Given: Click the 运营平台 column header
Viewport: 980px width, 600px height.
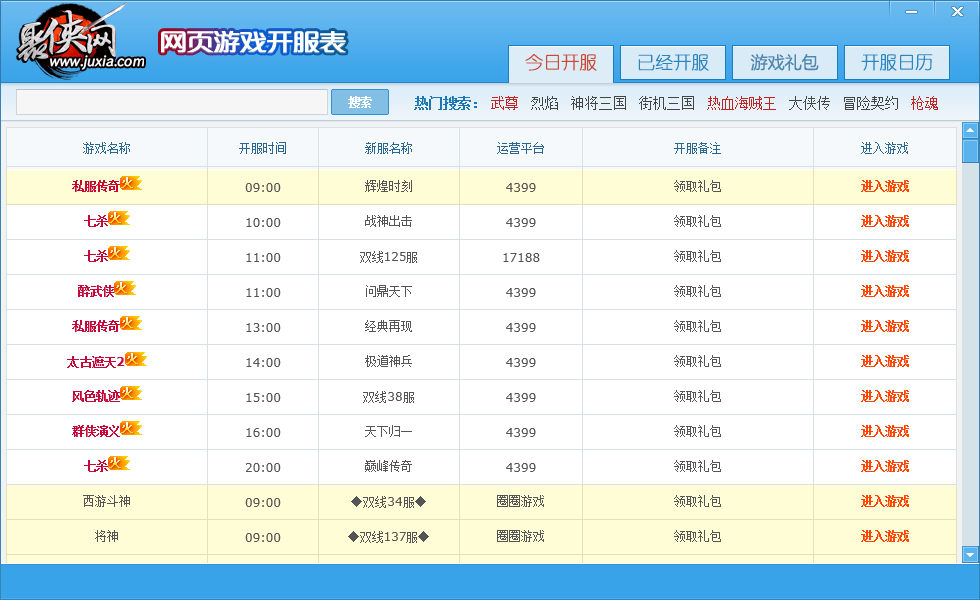Looking at the screenshot, I should pyautogui.click(x=521, y=148).
